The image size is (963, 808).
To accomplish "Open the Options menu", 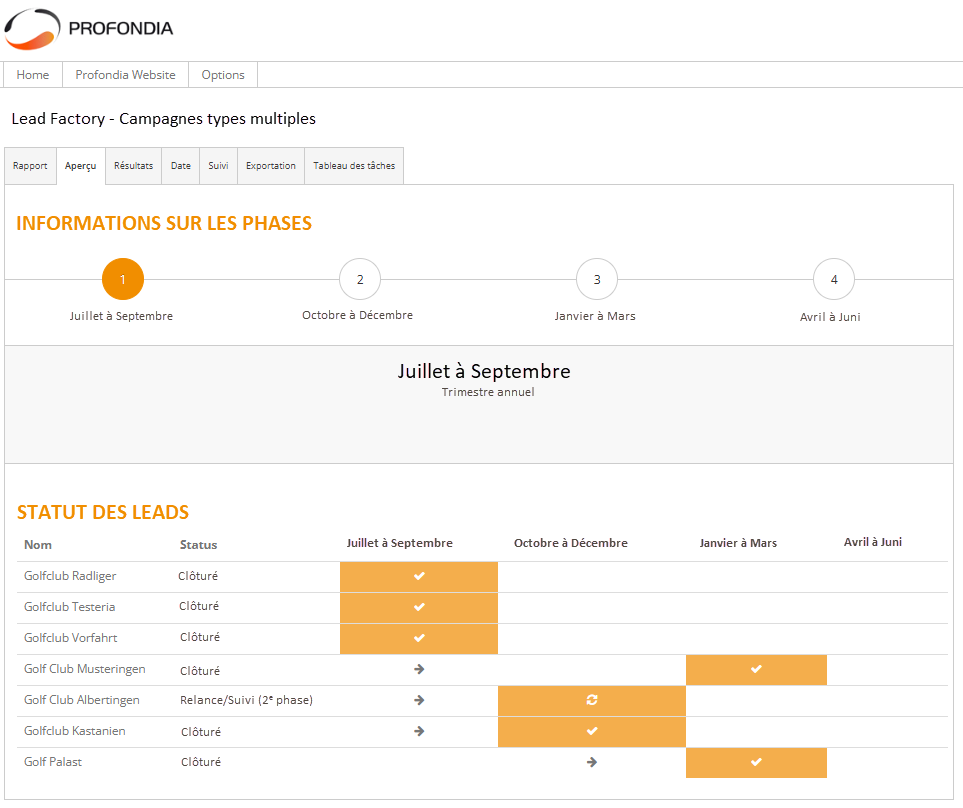I will click(223, 75).
